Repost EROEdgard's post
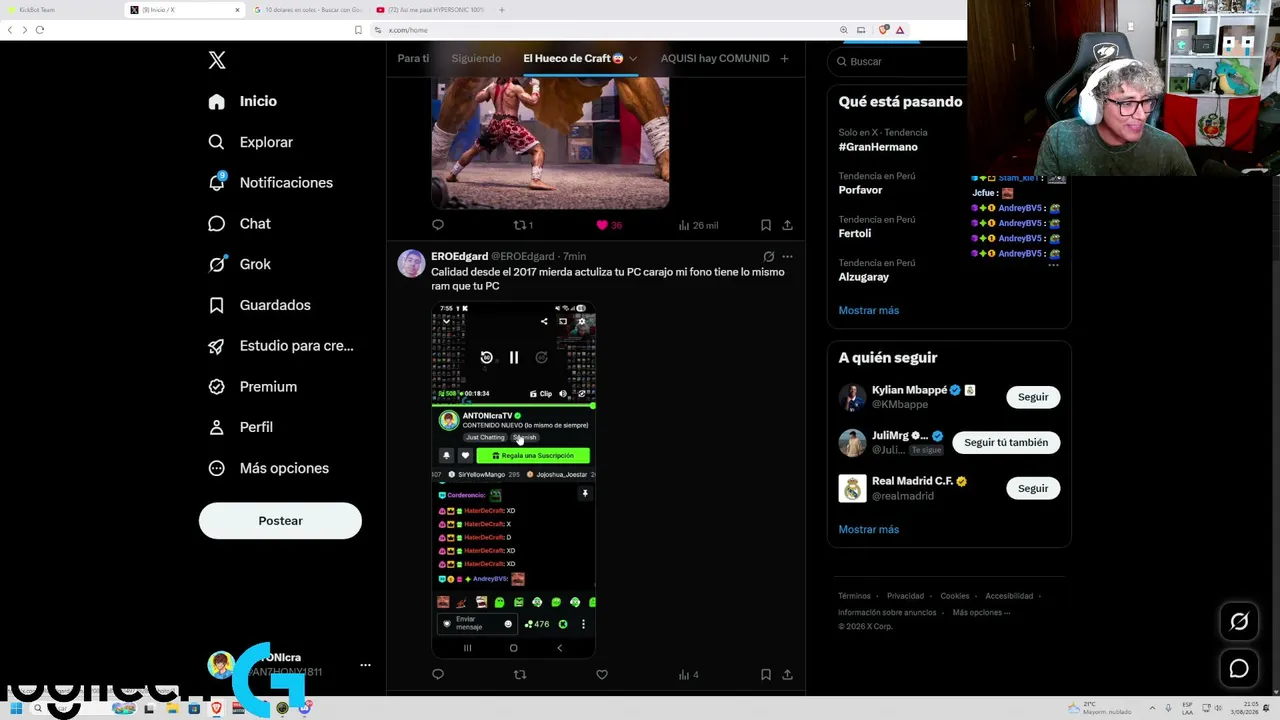 pyautogui.click(x=520, y=675)
